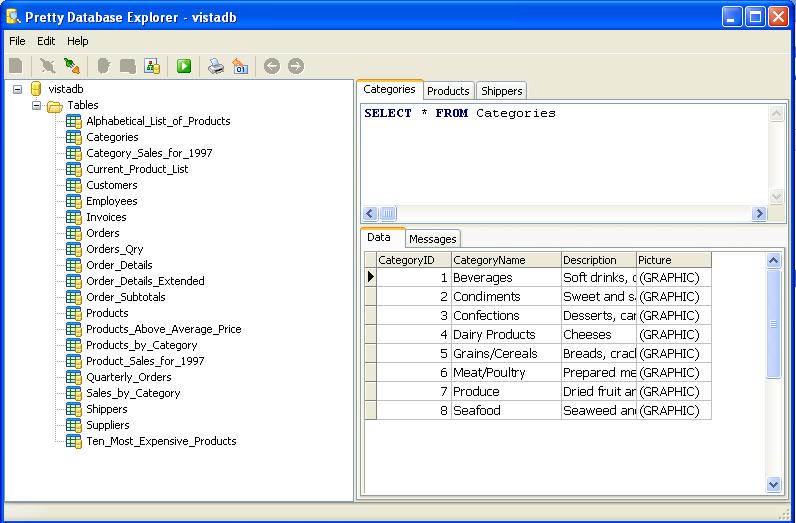Click the back arrow navigation icon
Viewport: 796px width, 523px height.
(x=271, y=66)
